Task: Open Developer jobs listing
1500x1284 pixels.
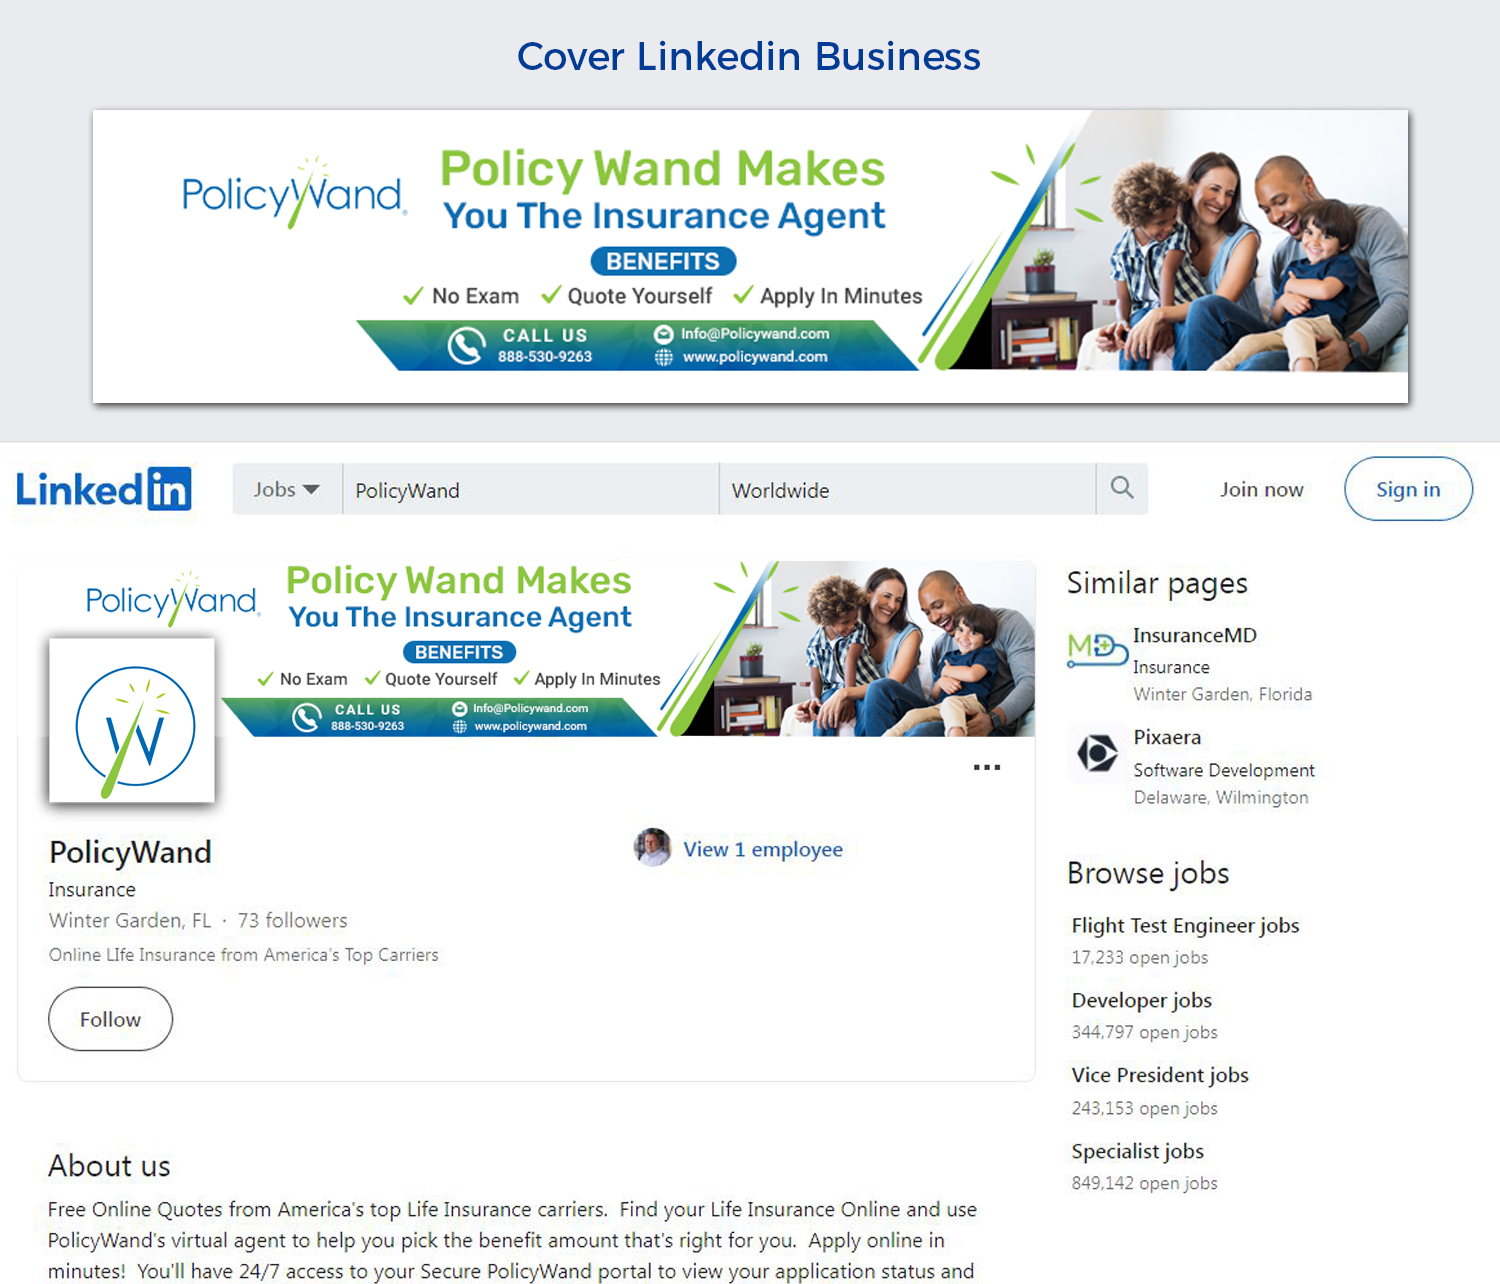Action: pyautogui.click(x=1141, y=1000)
